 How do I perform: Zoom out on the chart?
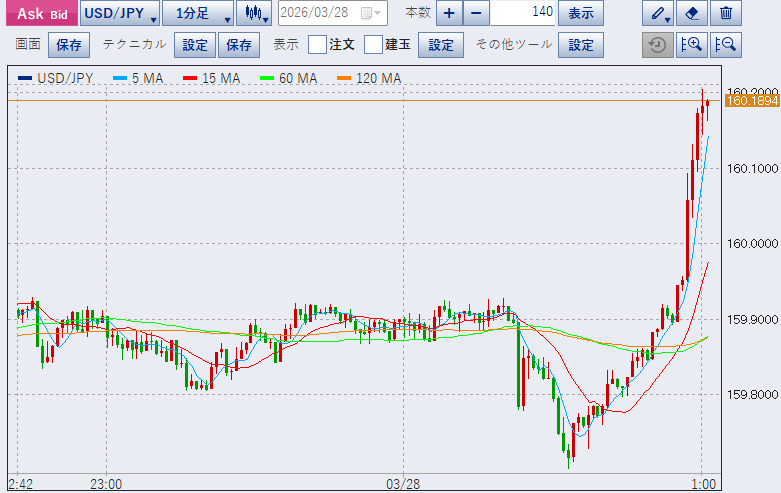click(x=726, y=45)
